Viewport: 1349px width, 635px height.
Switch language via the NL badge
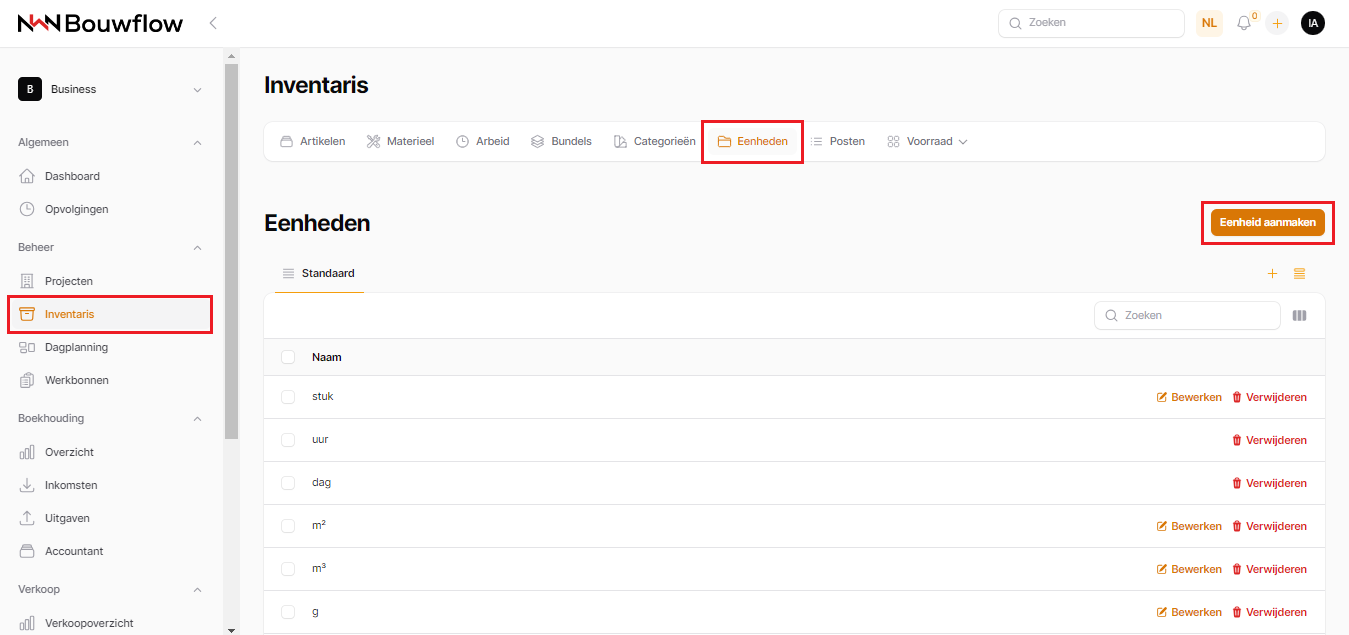(x=1209, y=23)
